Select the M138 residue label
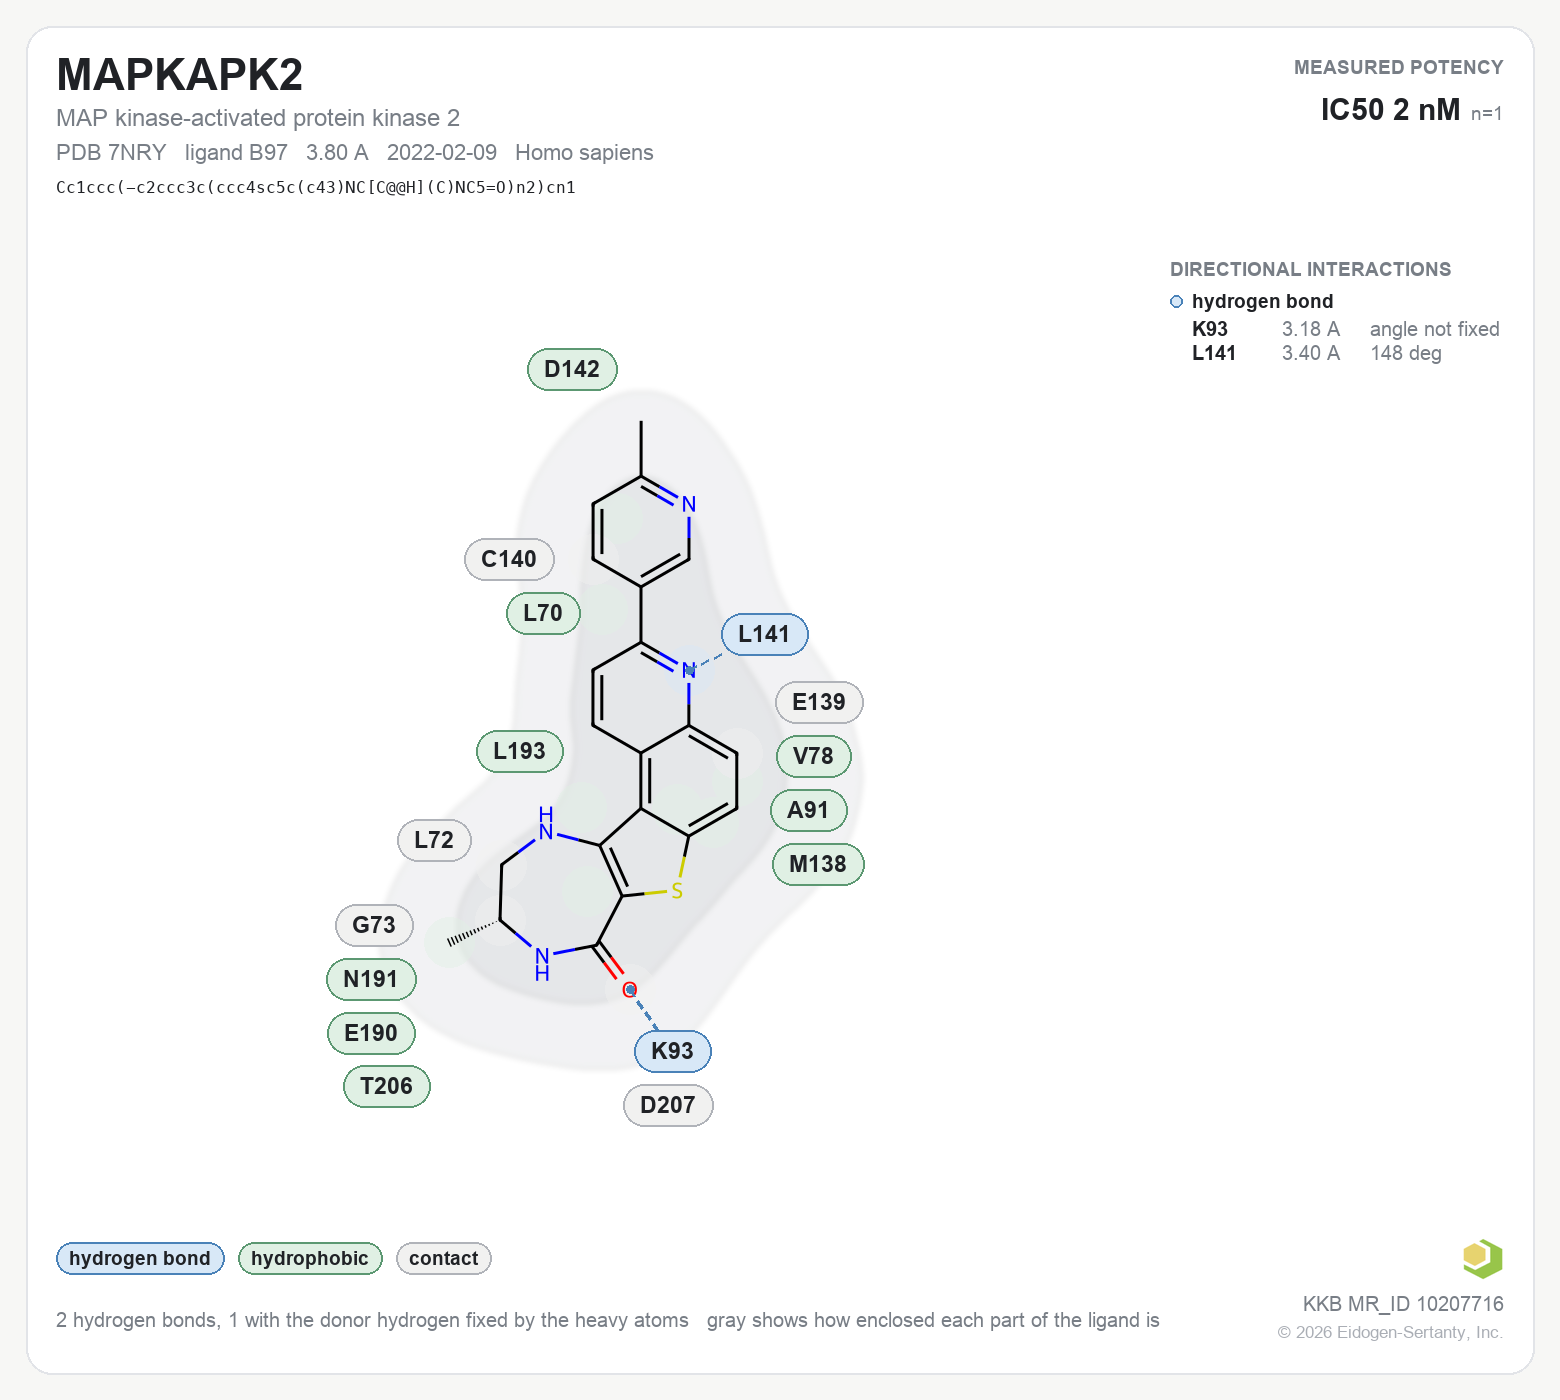This screenshot has height=1400, width=1560. tap(818, 864)
